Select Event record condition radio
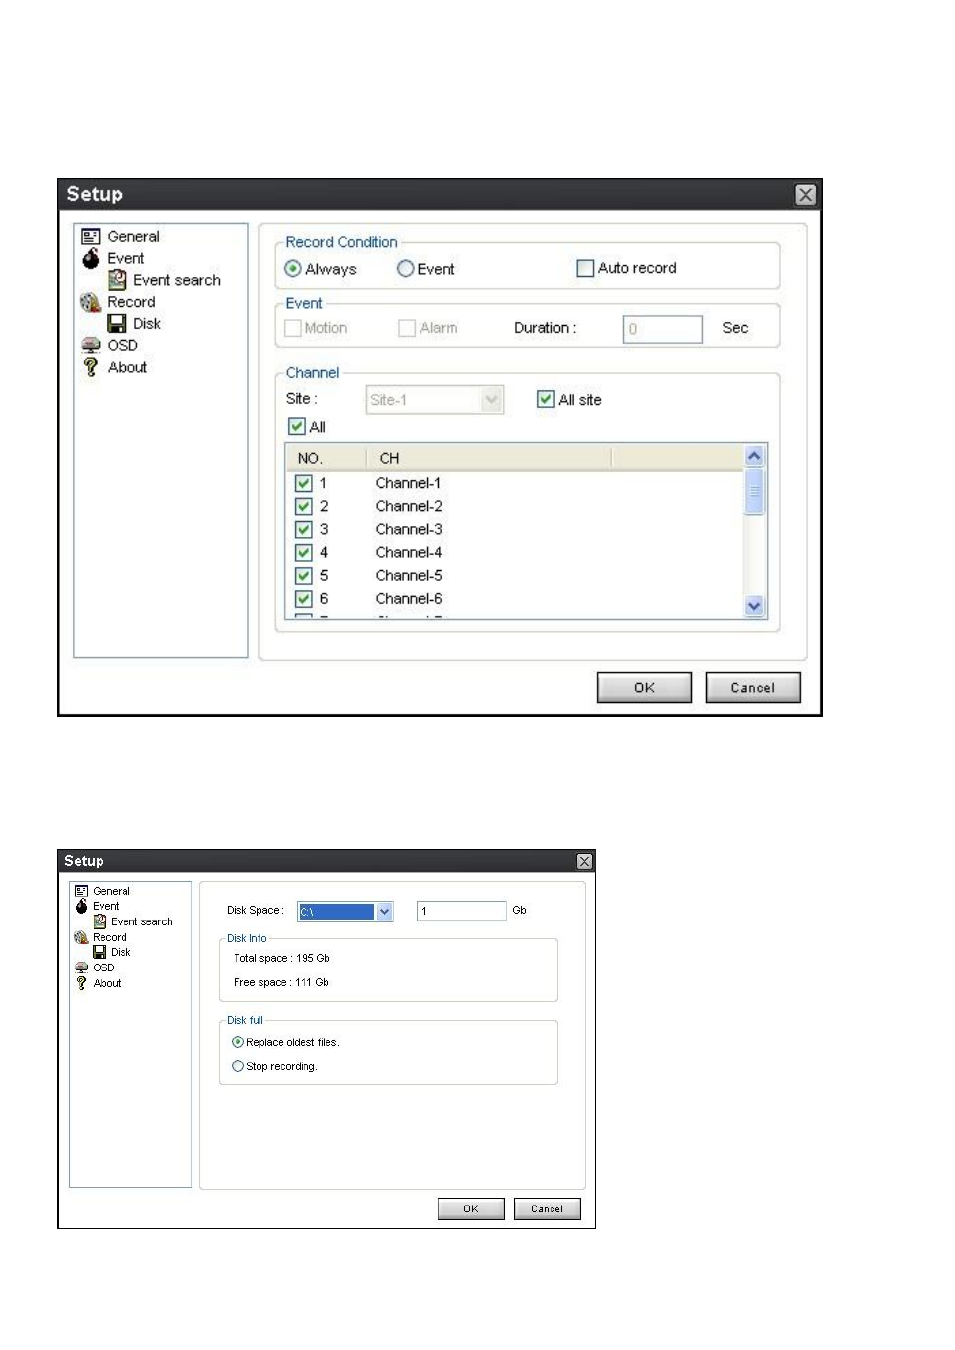Viewport: 955px width, 1350px height. click(x=405, y=269)
